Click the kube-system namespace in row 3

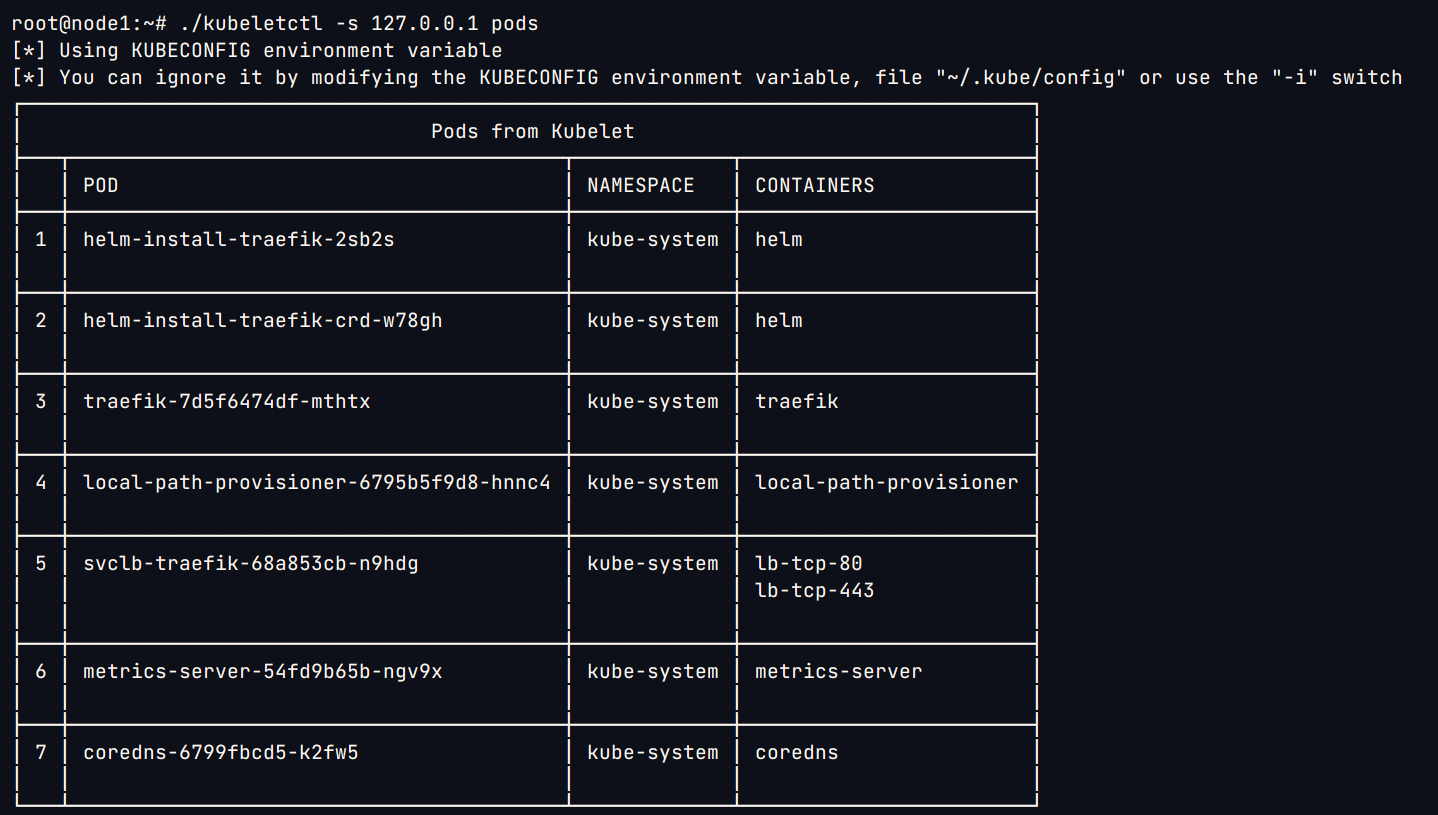pyautogui.click(x=652, y=401)
